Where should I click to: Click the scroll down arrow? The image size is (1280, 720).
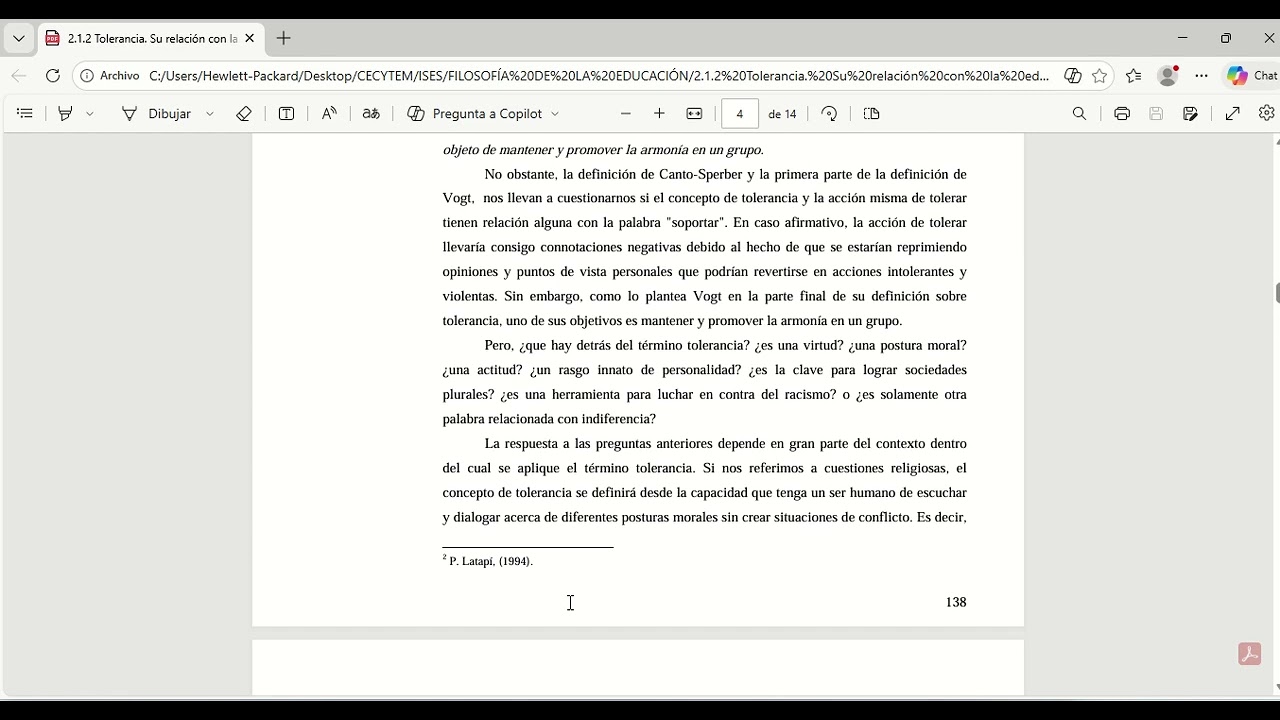(x=1277, y=688)
